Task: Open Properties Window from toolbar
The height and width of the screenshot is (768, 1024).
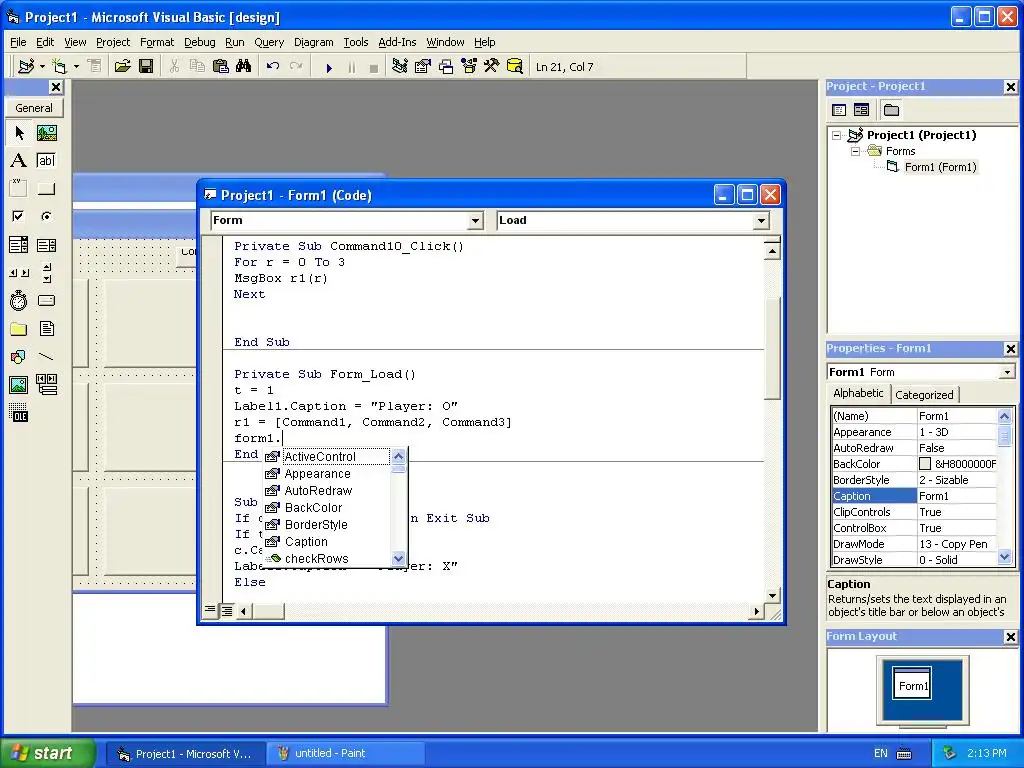Action: (423, 66)
